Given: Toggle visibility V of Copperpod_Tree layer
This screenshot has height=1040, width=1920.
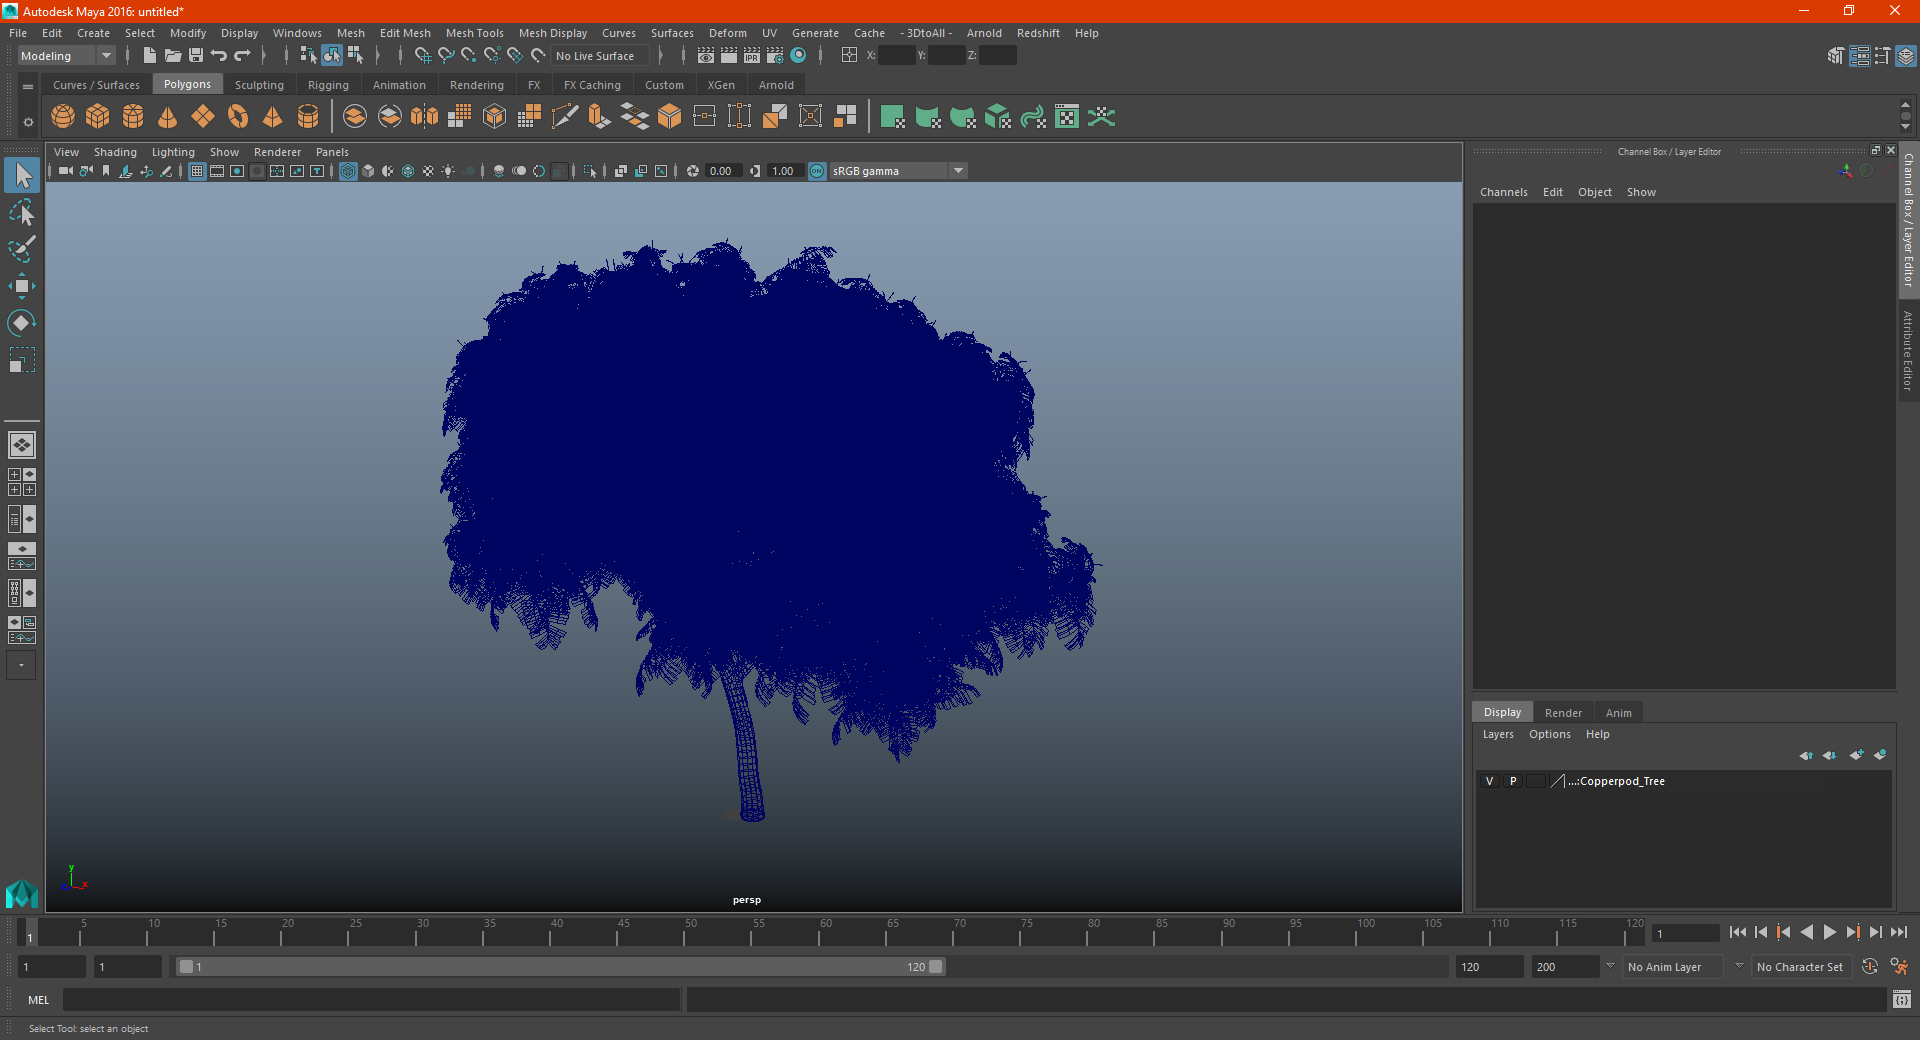Looking at the screenshot, I should 1489,781.
